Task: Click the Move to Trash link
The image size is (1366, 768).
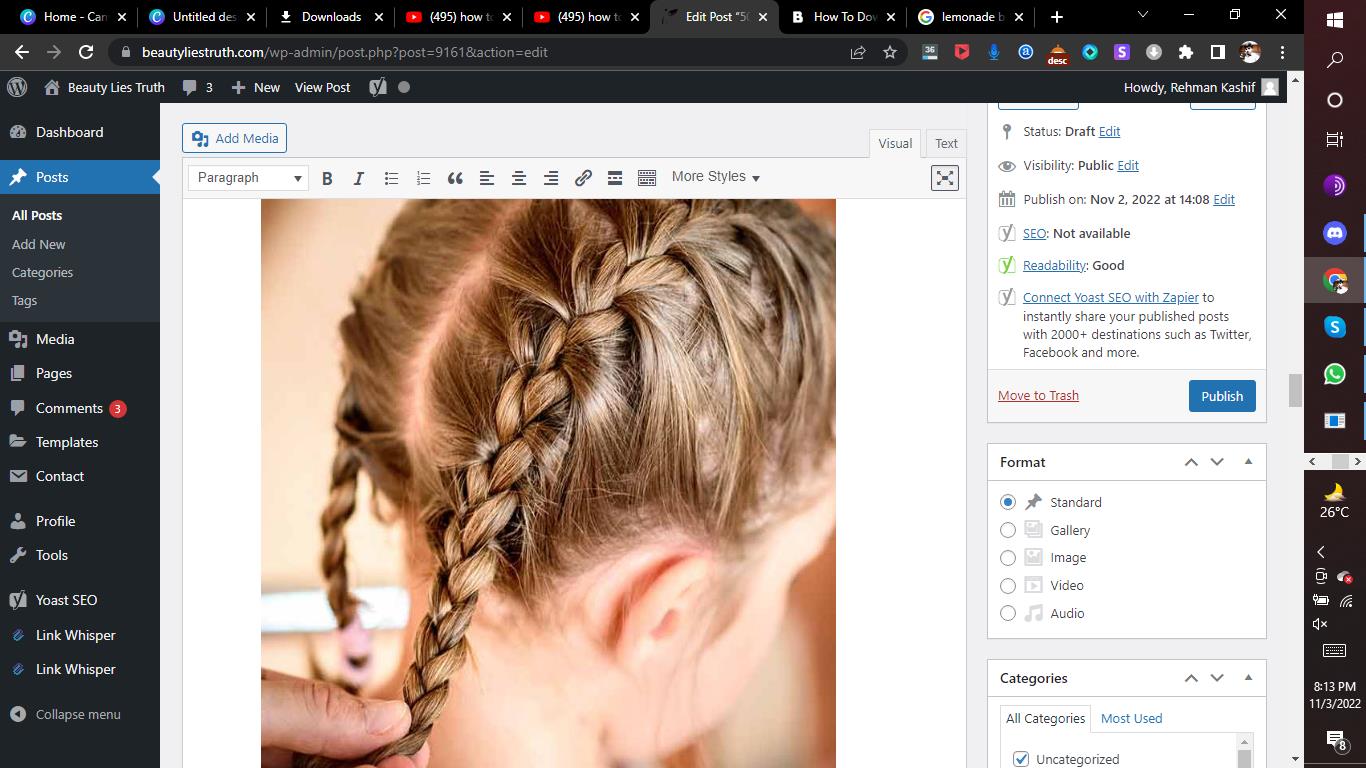Action: 1038,395
